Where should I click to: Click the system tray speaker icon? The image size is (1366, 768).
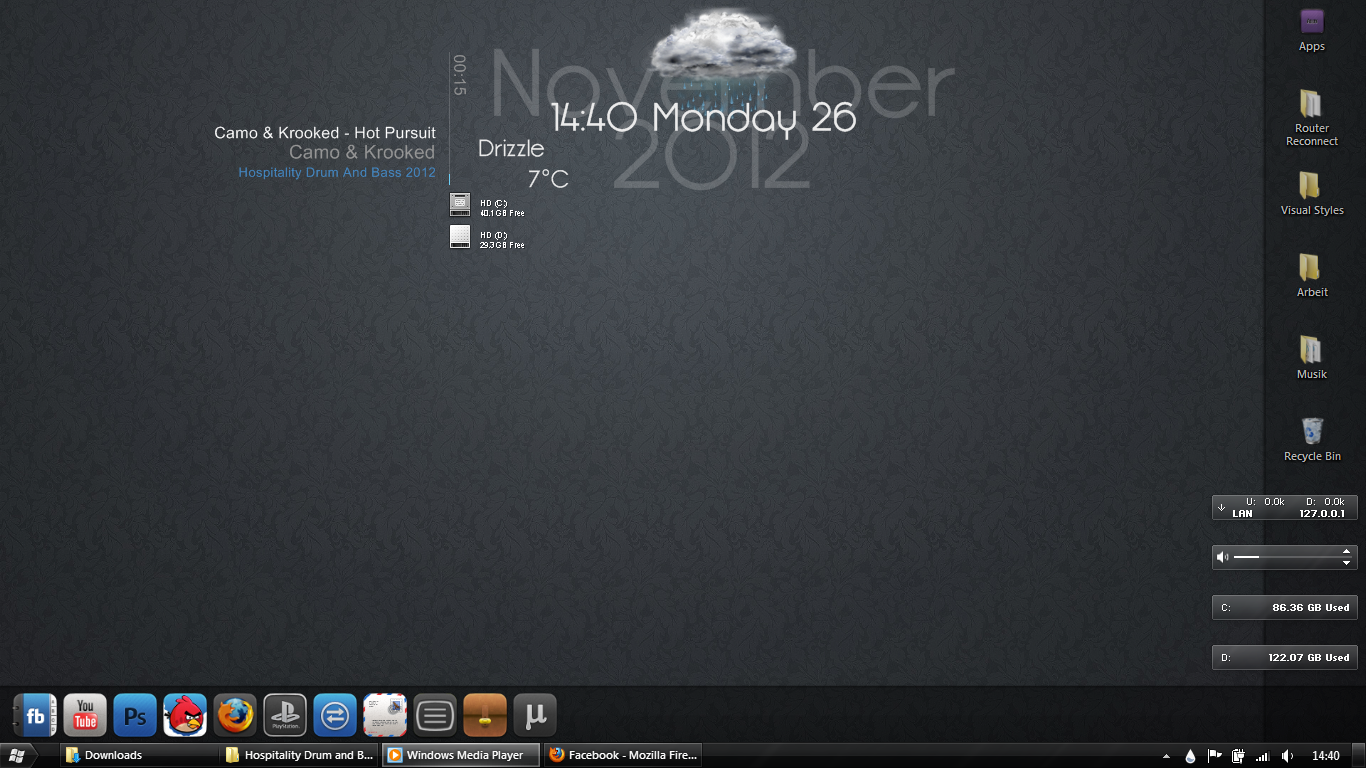point(1287,756)
